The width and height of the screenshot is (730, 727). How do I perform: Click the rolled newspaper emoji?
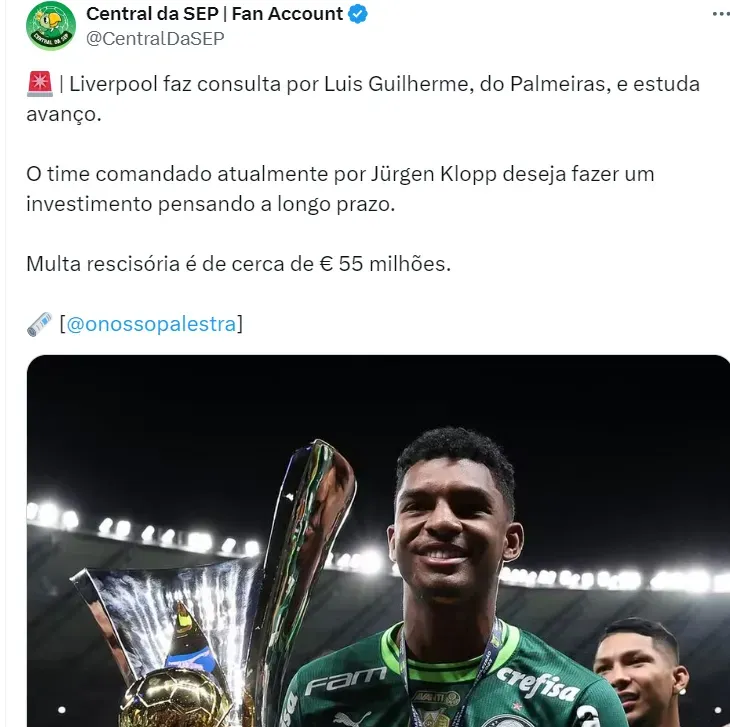point(39,323)
